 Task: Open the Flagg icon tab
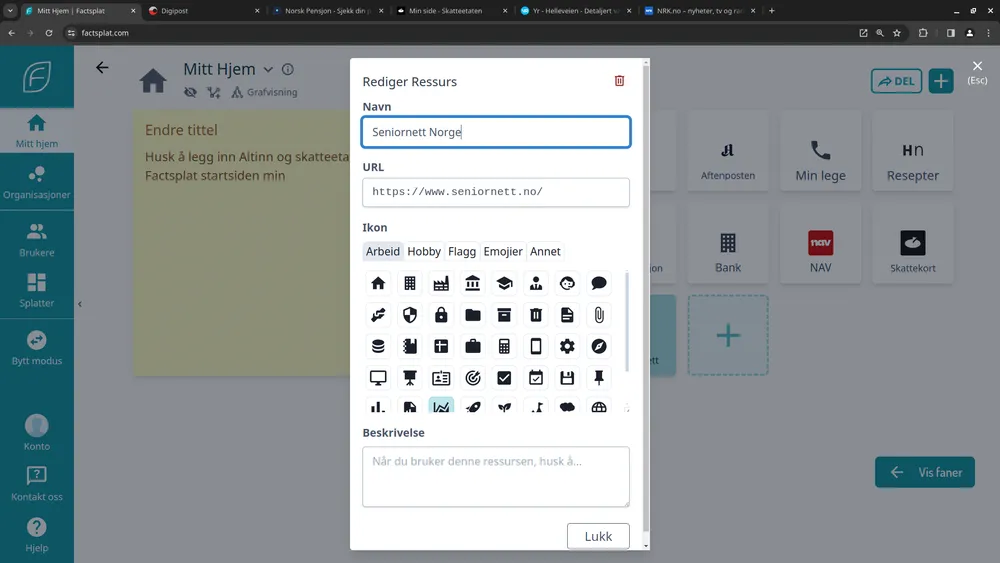462,252
